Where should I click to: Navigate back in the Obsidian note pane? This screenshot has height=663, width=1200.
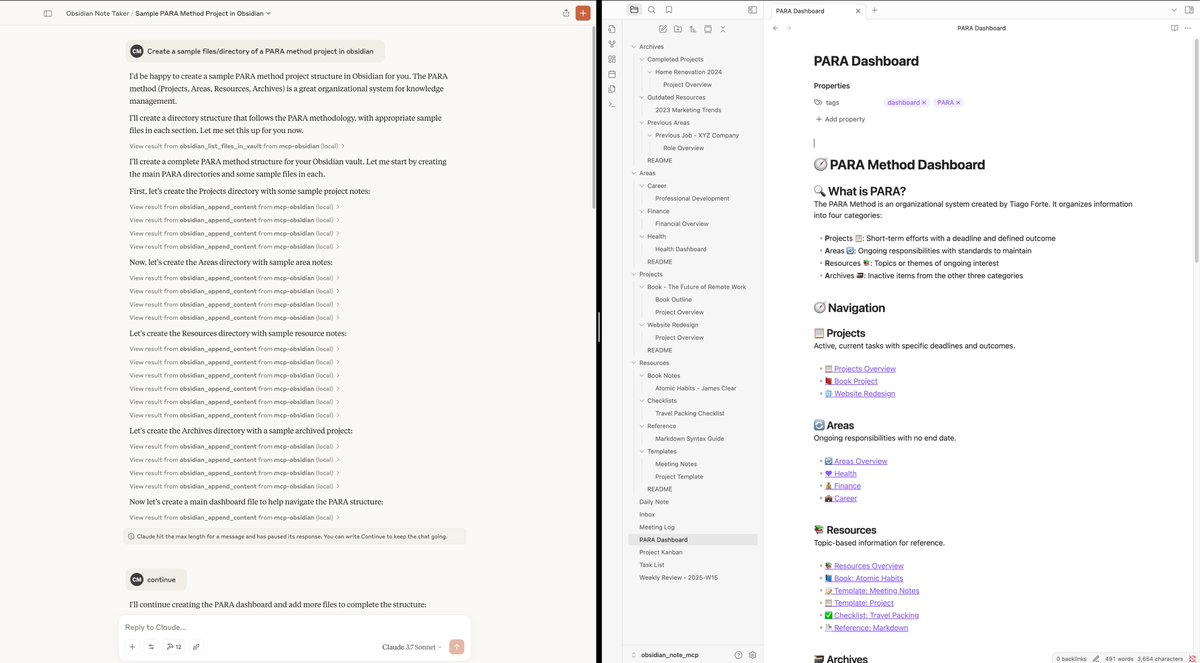click(776, 28)
